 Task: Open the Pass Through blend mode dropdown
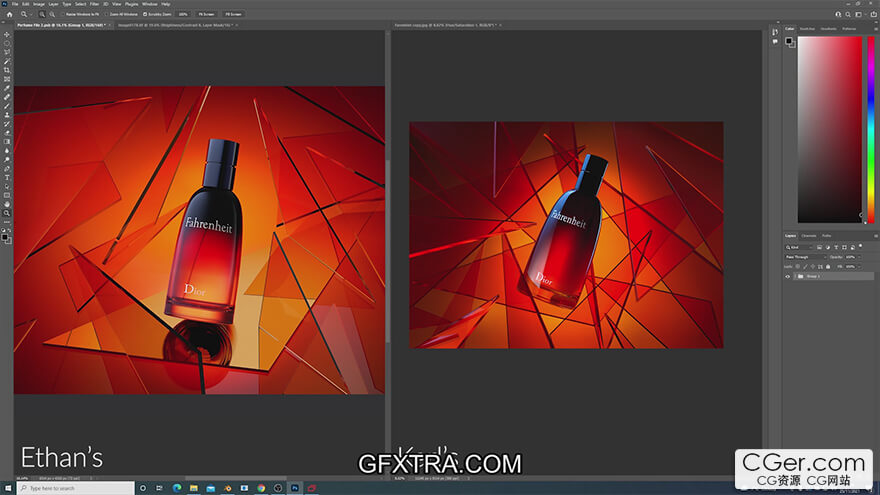coord(805,257)
